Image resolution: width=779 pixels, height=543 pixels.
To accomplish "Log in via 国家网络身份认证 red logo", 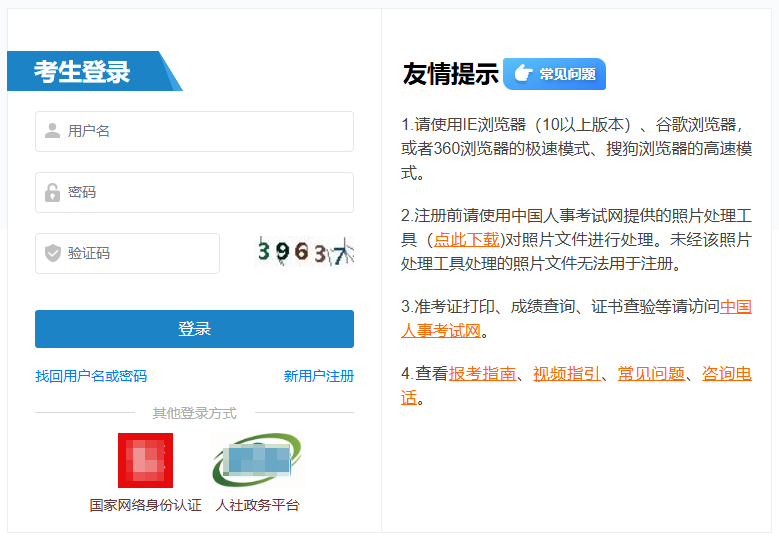I will [x=145, y=461].
